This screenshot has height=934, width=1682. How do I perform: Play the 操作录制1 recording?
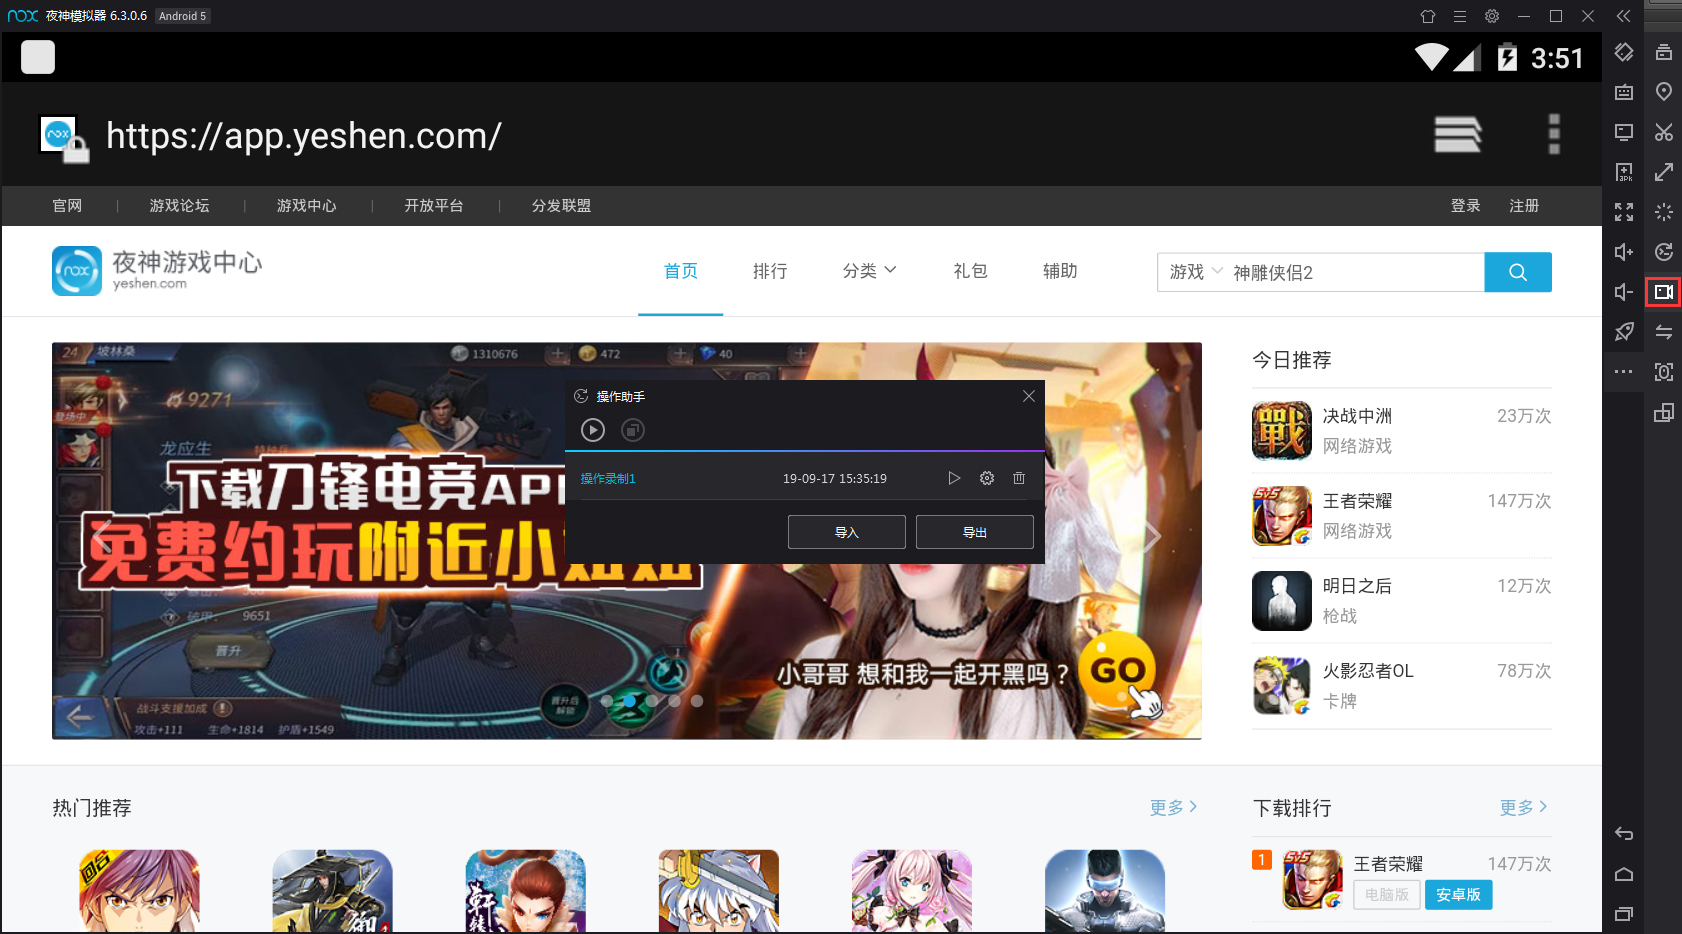coord(954,478)
